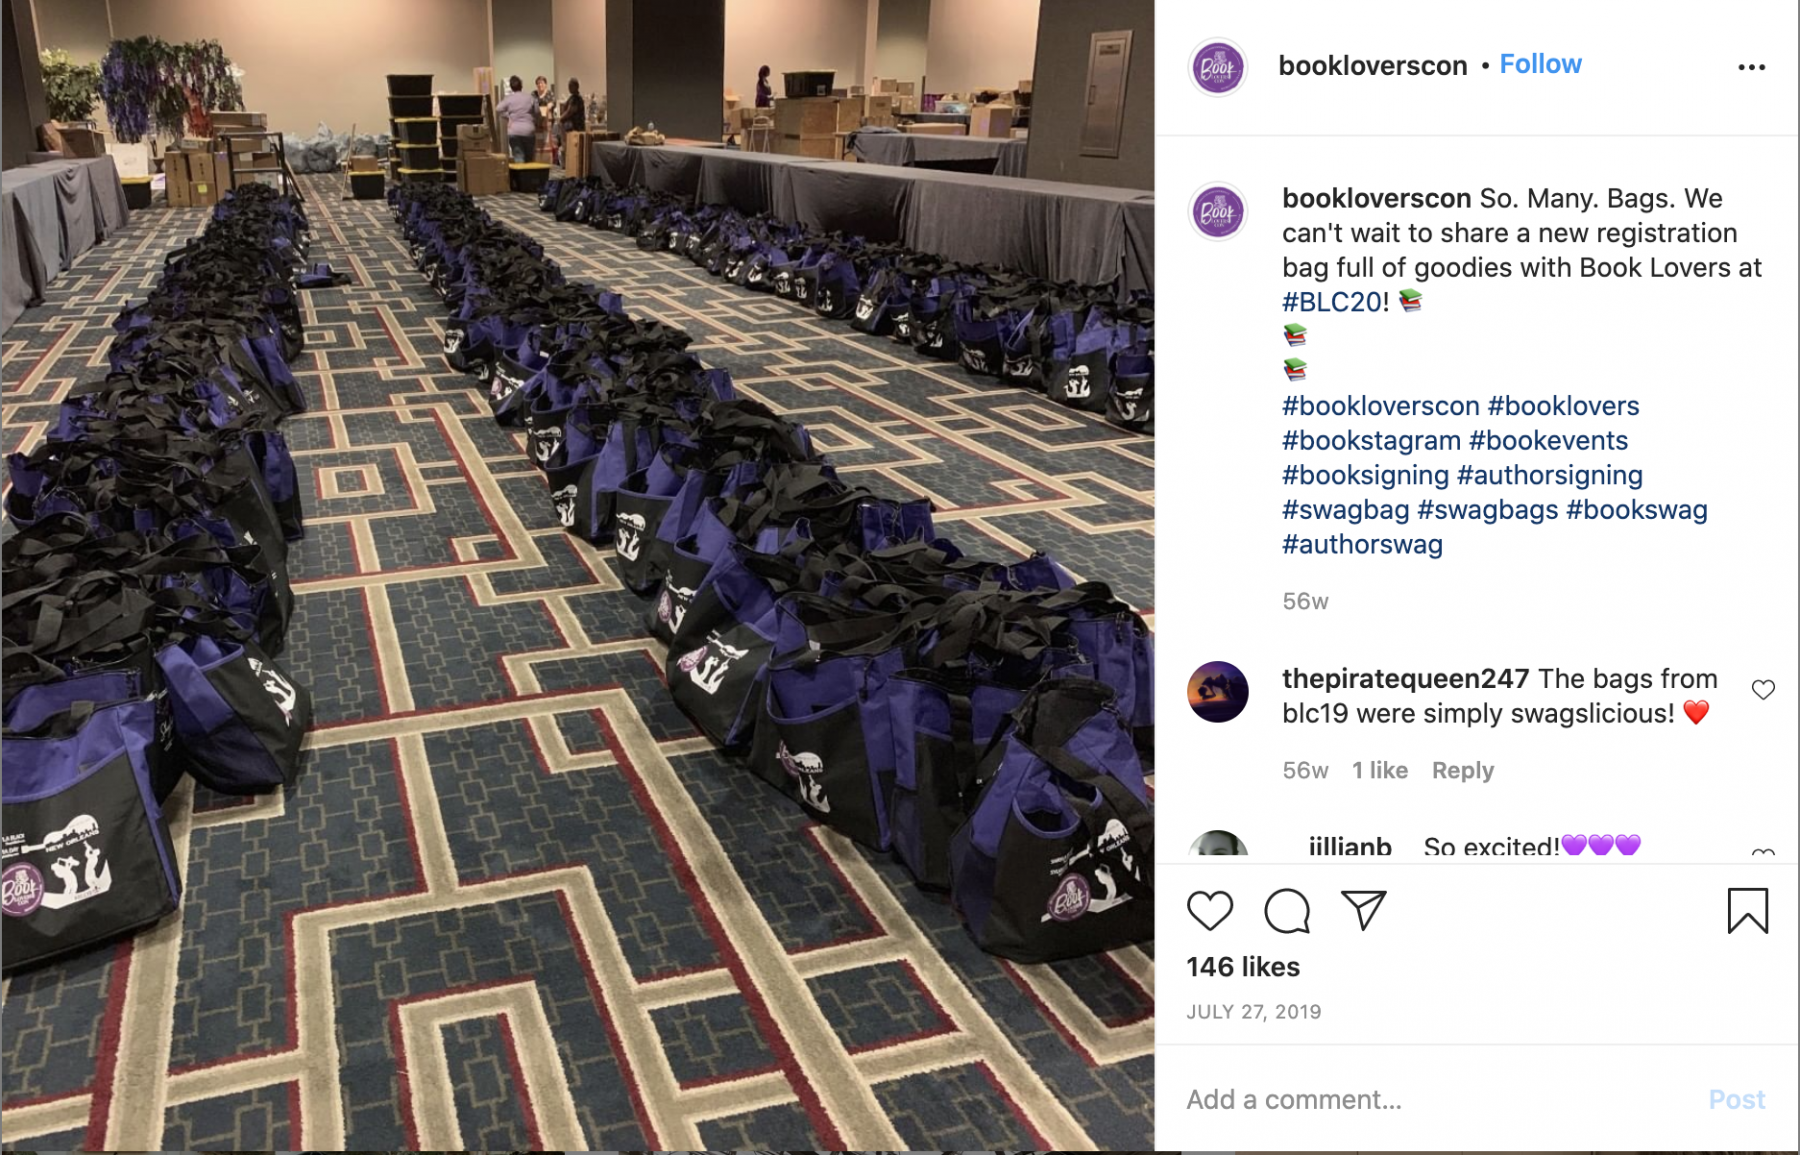Open the #bookstagram hashtag link
This screenshot has height=1155, width=1800.
[x=1371, y=440]
